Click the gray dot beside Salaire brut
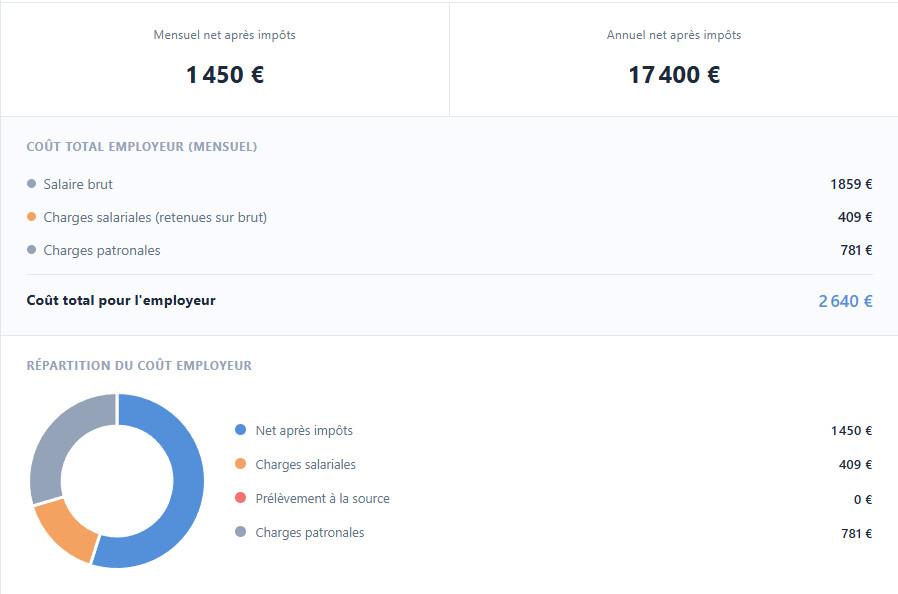The width and height of the screenshot is (898, 594). point(32,184)
